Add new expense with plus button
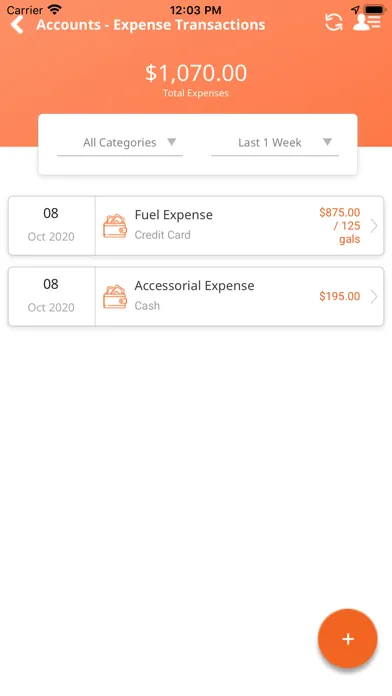This screenshot has width=392, height=696. pyautogui.click(x=348, y=638)
